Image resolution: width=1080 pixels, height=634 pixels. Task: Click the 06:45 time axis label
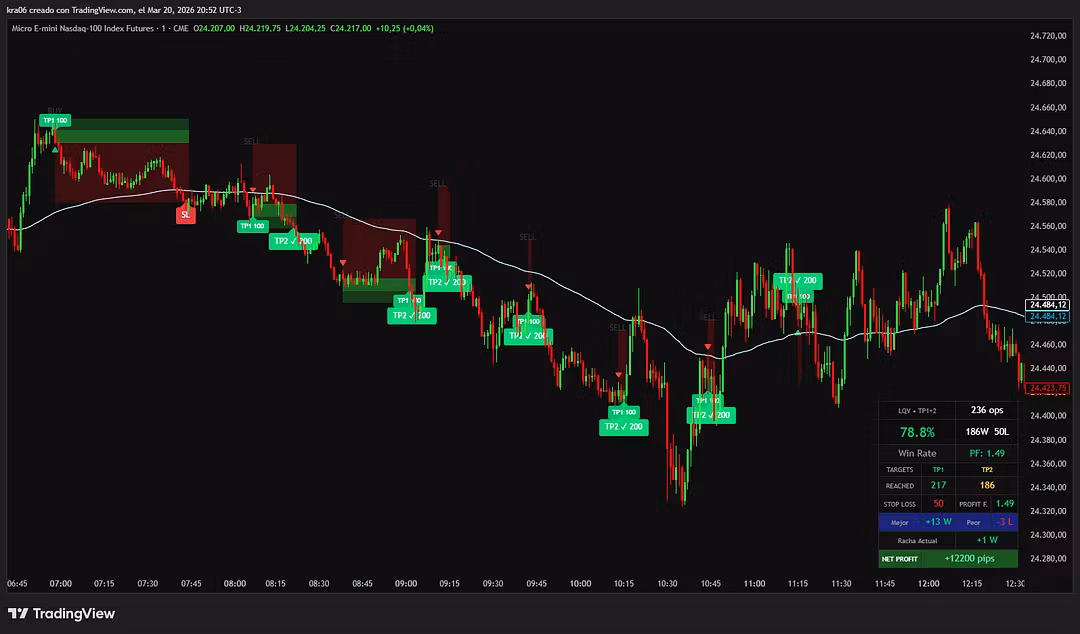coord(17,584)
